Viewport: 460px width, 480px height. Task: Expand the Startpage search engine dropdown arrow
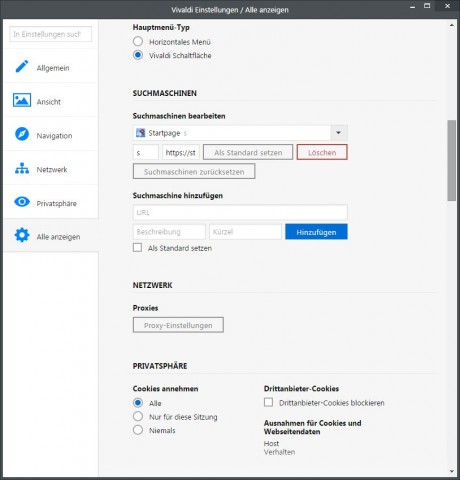point(339,133)
